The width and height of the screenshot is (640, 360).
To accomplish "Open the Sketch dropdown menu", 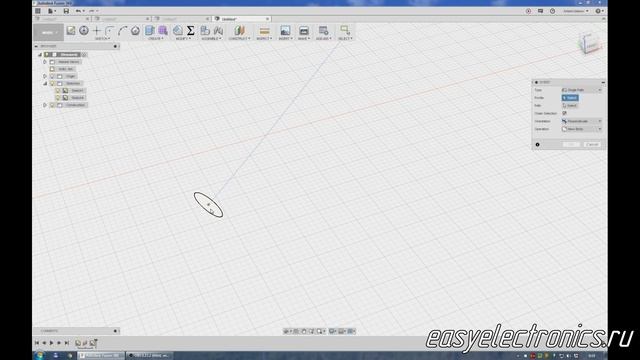I will 102,39.
